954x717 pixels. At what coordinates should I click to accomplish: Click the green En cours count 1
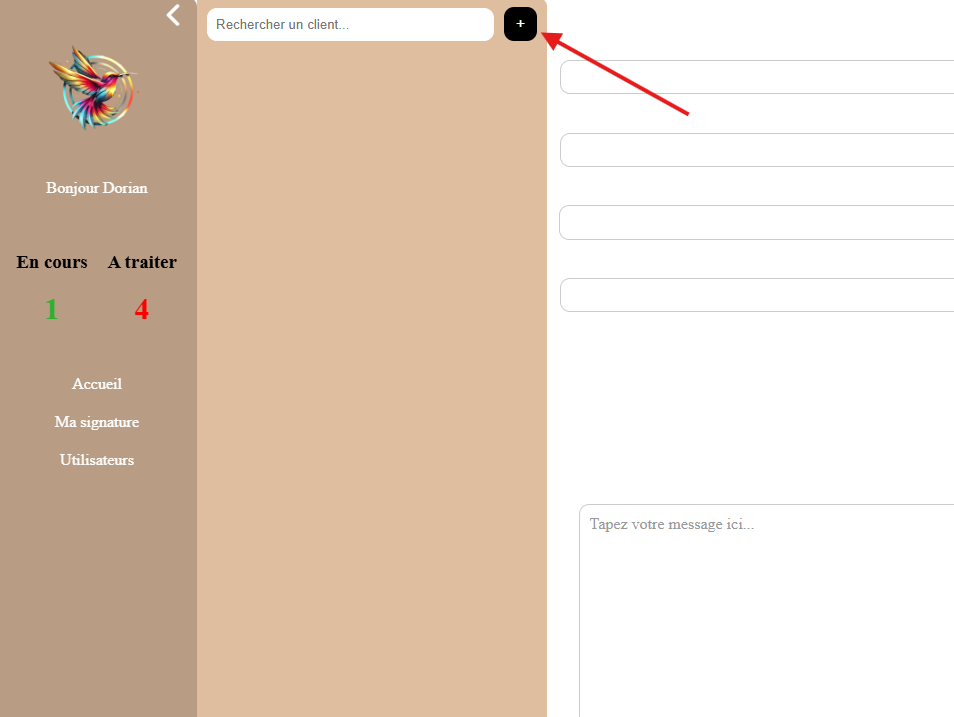51,310
